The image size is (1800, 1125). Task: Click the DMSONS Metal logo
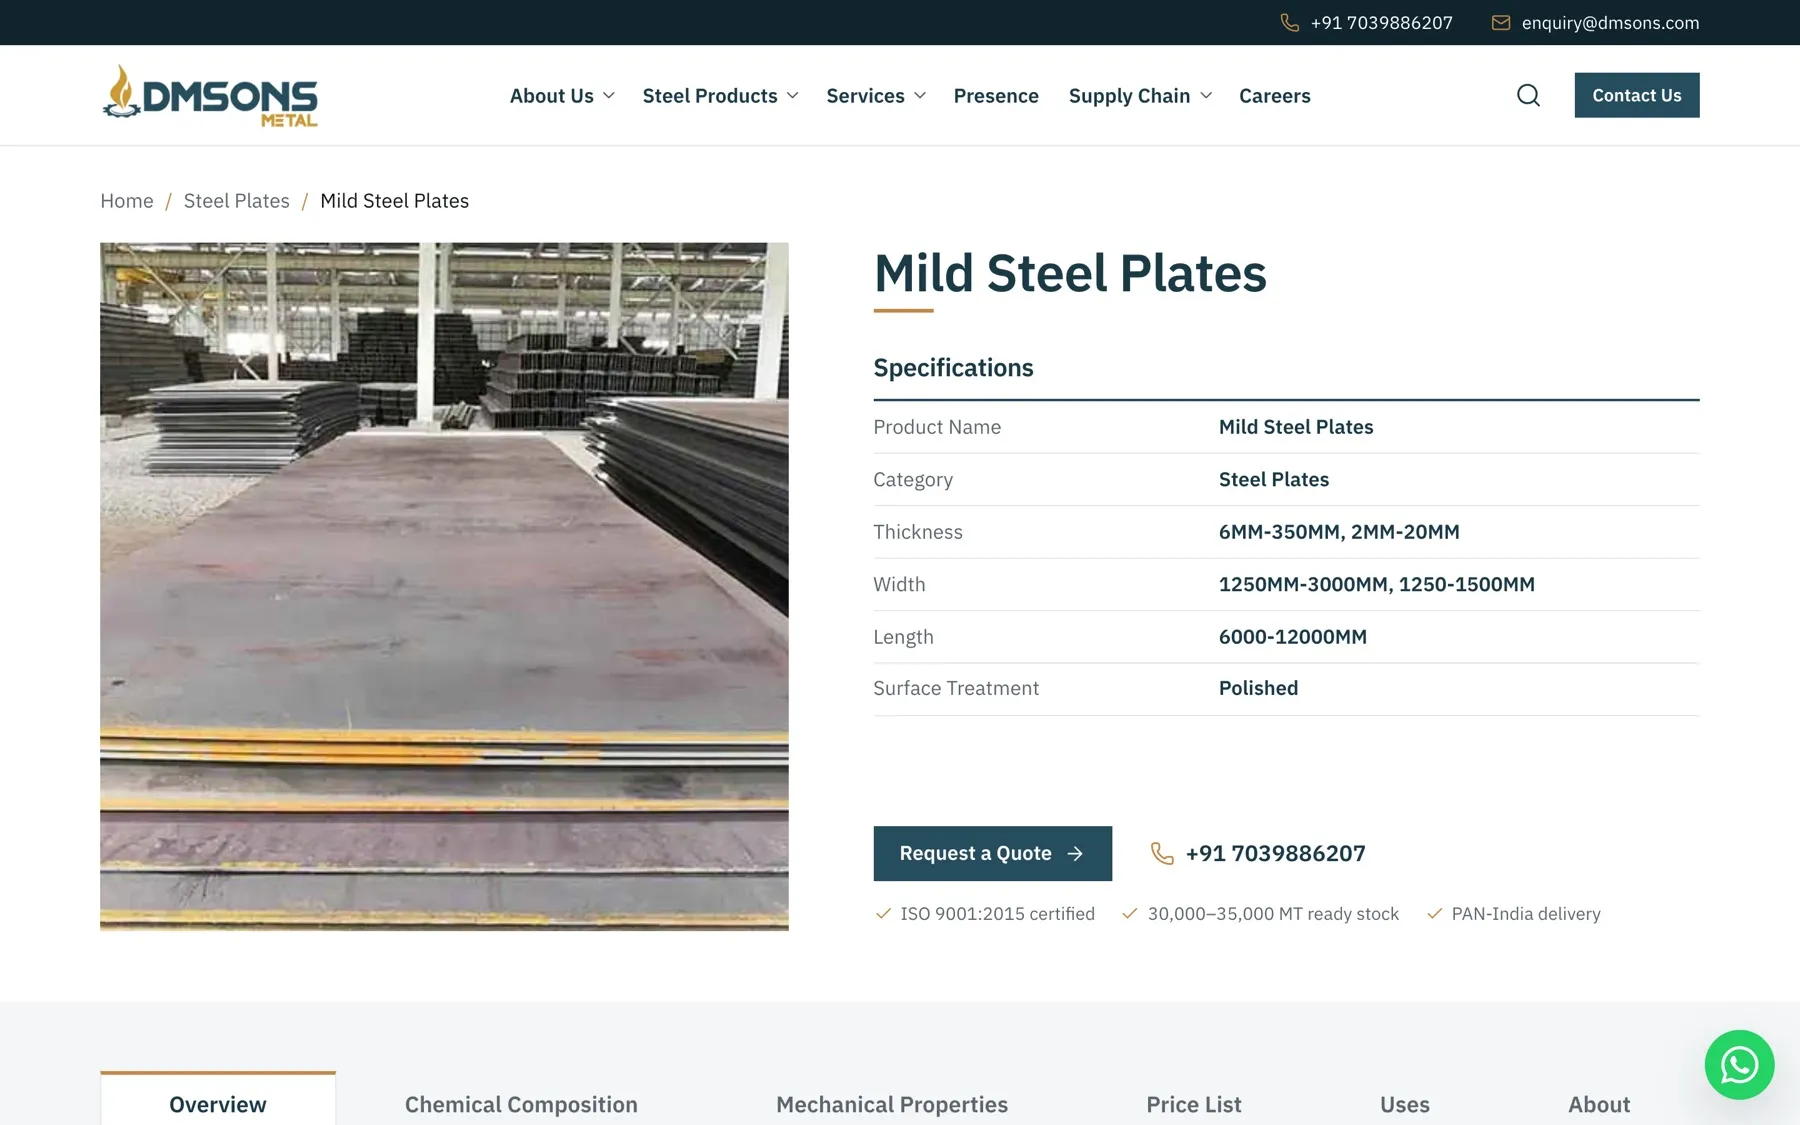click(210, 97)
